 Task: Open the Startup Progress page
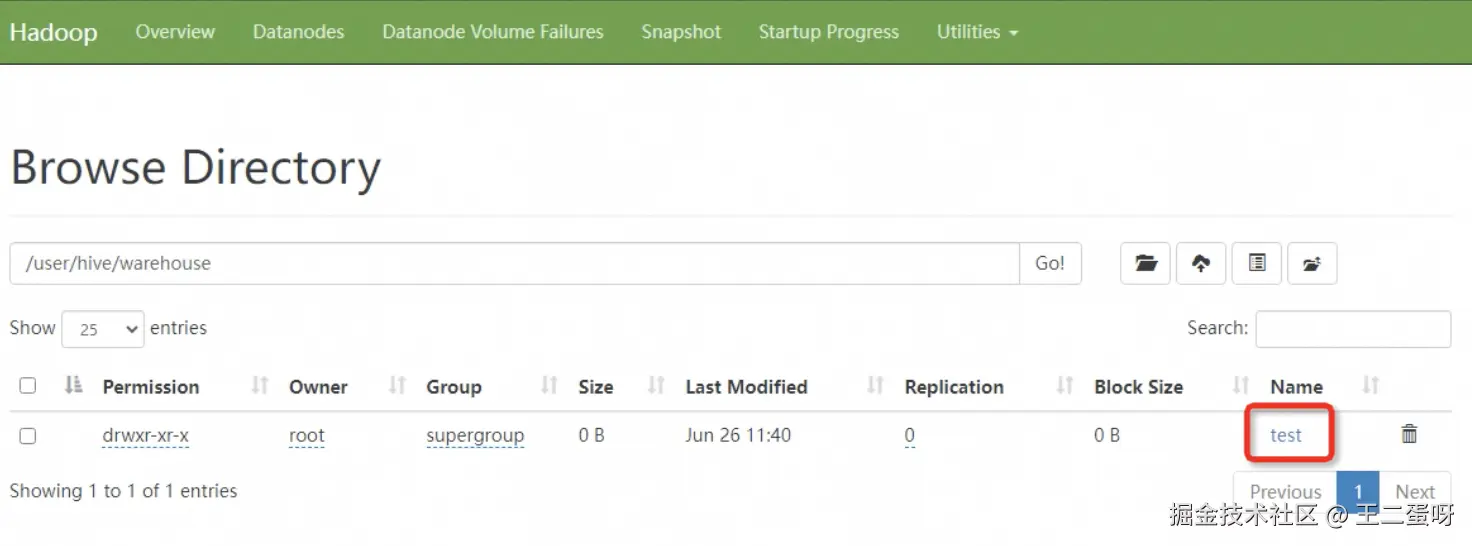pyautogui.click(x=828, y=32)
